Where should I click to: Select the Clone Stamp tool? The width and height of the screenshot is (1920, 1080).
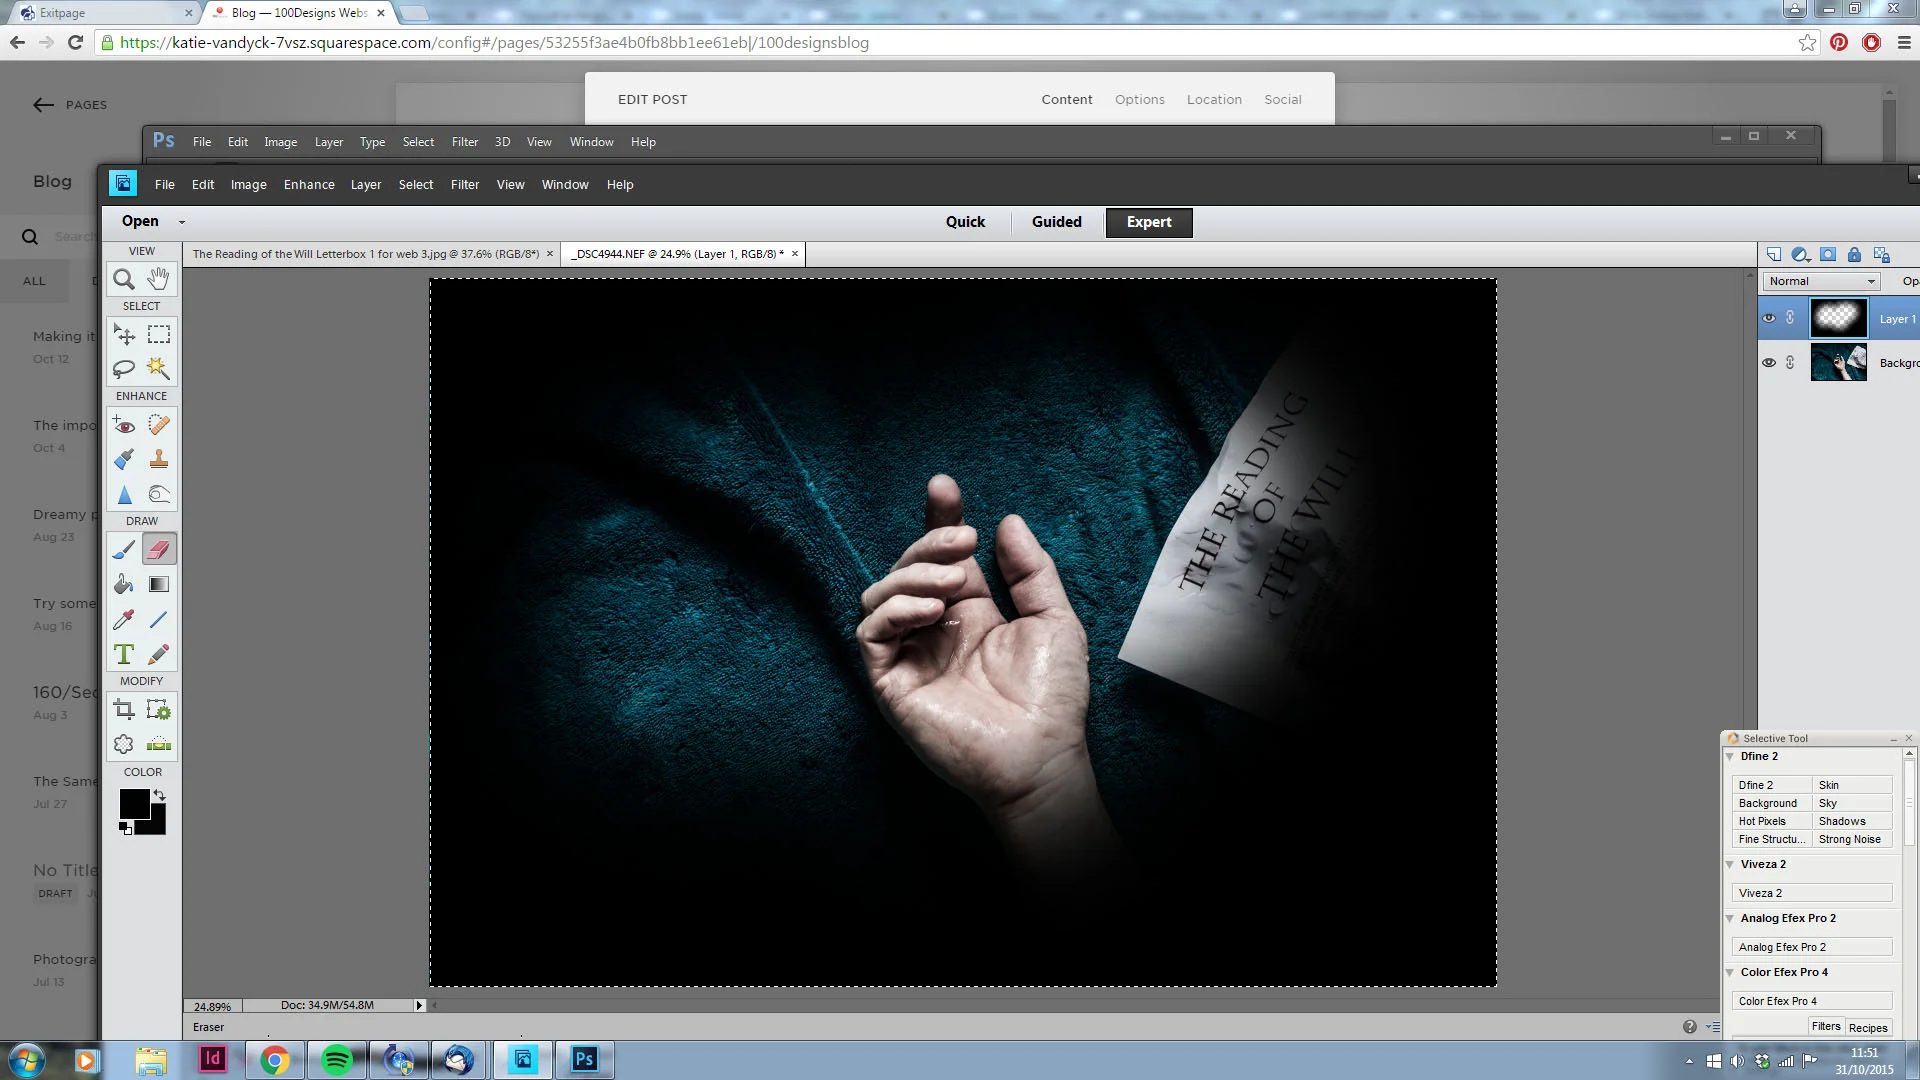tap(158, 460)
